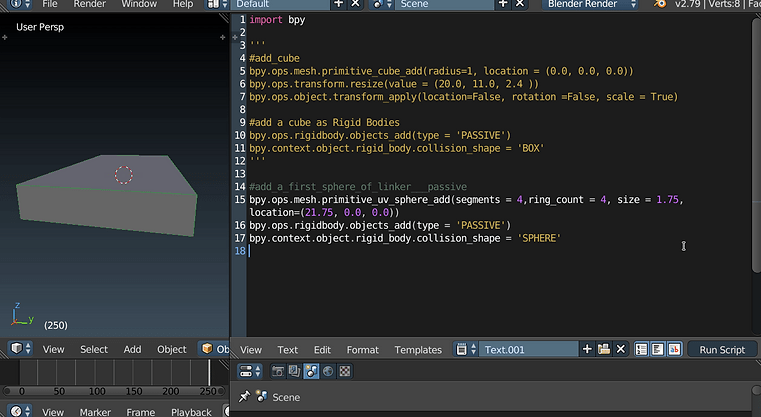Open the Properties editor type selector
The width and height of the screenshot is (761, 417).
(x=250, y=371)
